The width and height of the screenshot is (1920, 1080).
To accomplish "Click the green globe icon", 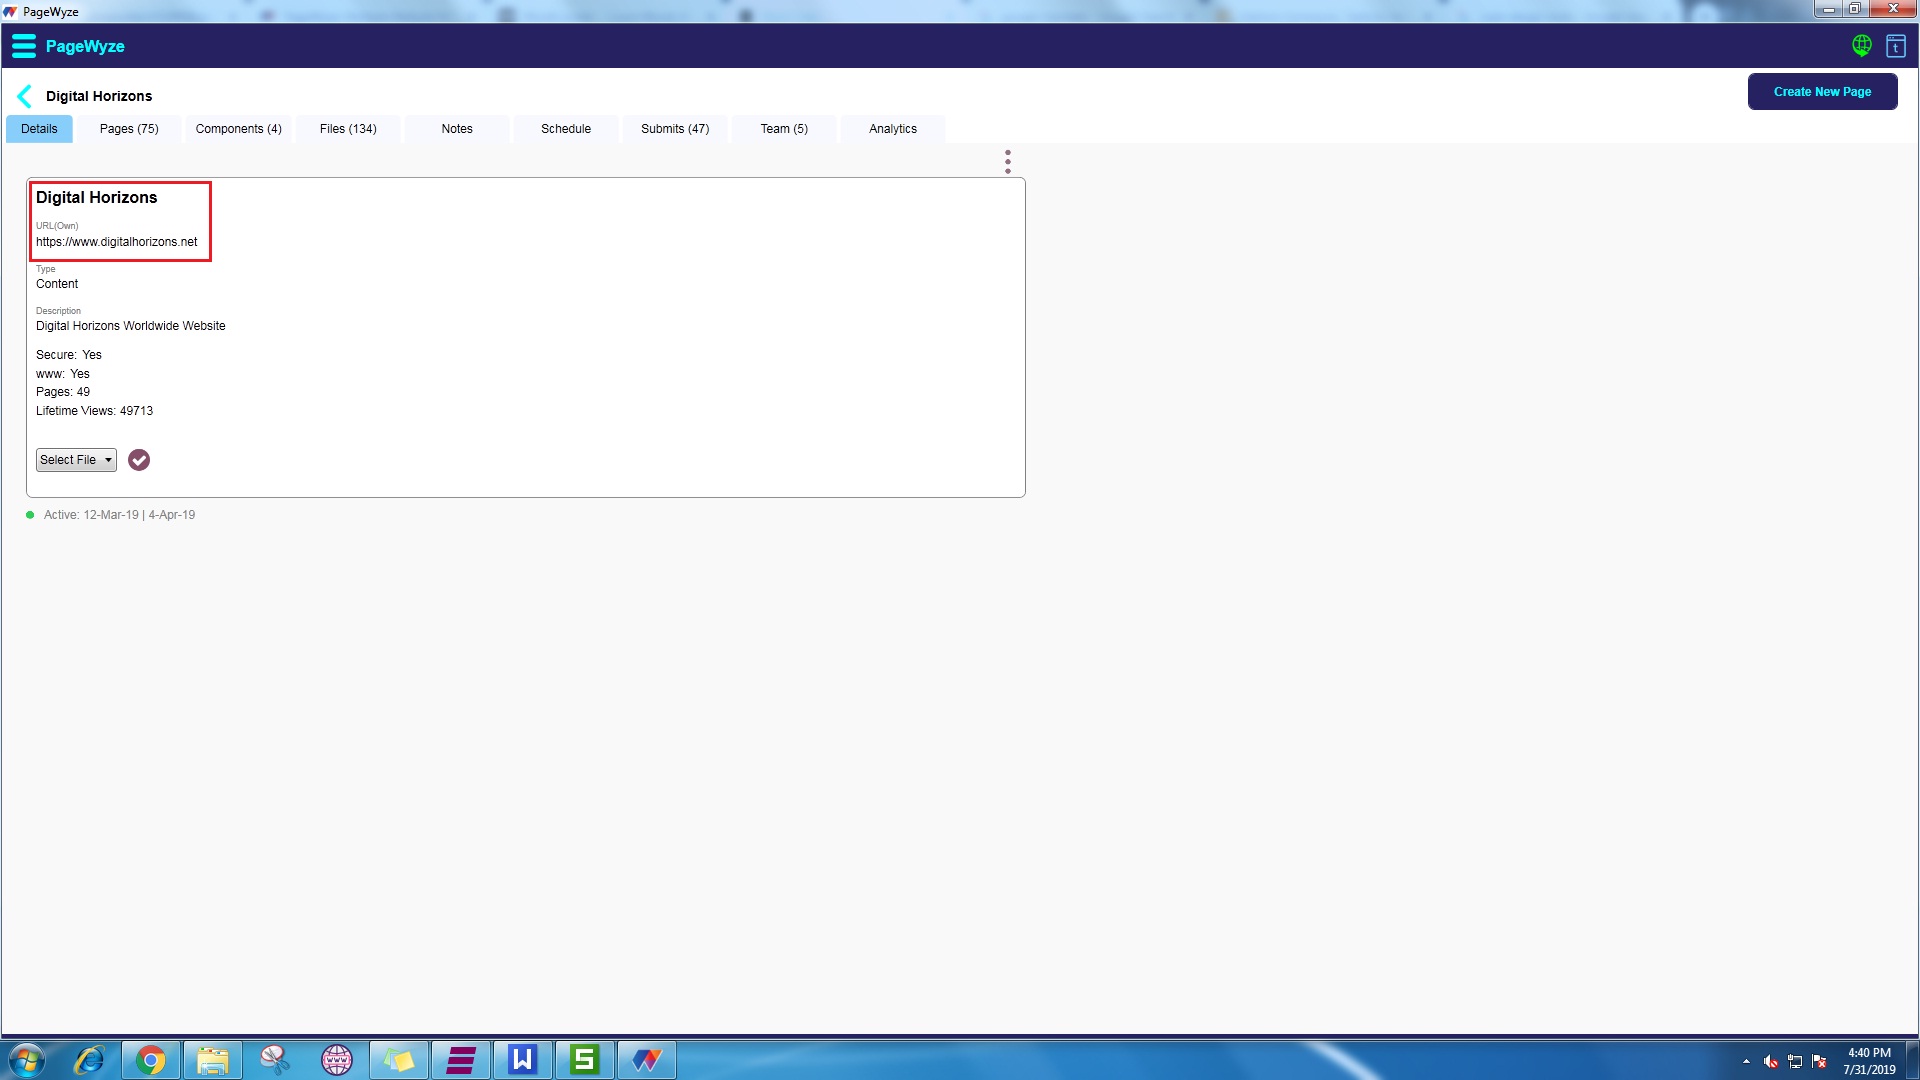I will (x=1861, y=46).
